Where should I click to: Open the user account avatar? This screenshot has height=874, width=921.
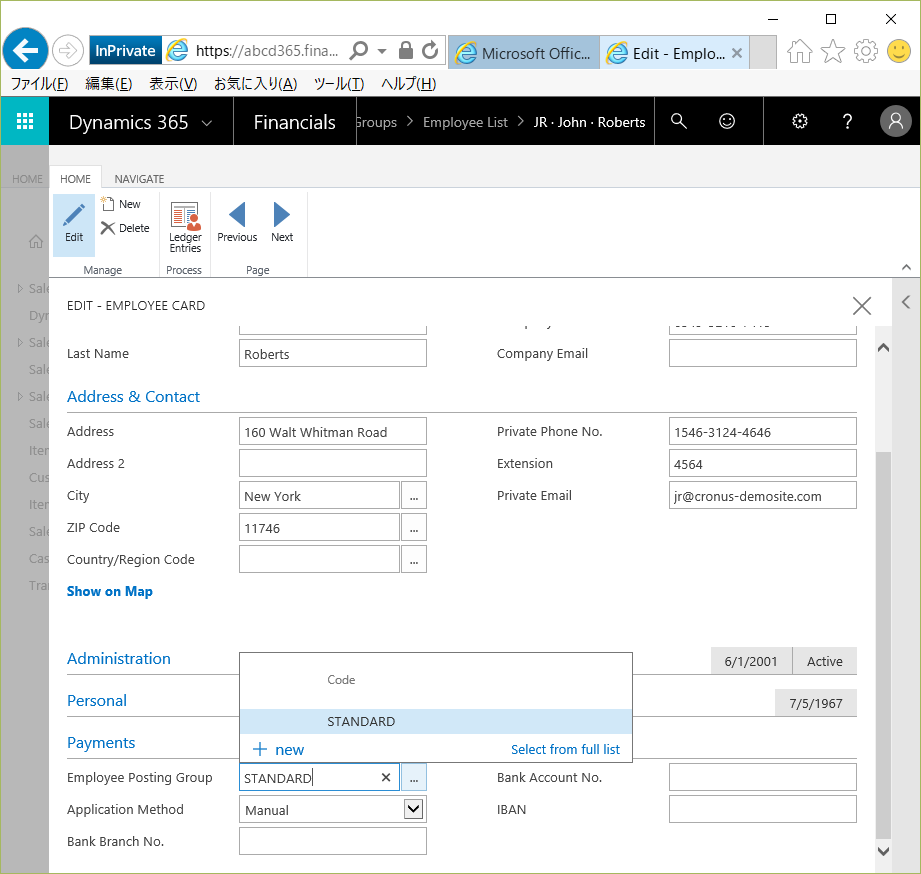895,121
